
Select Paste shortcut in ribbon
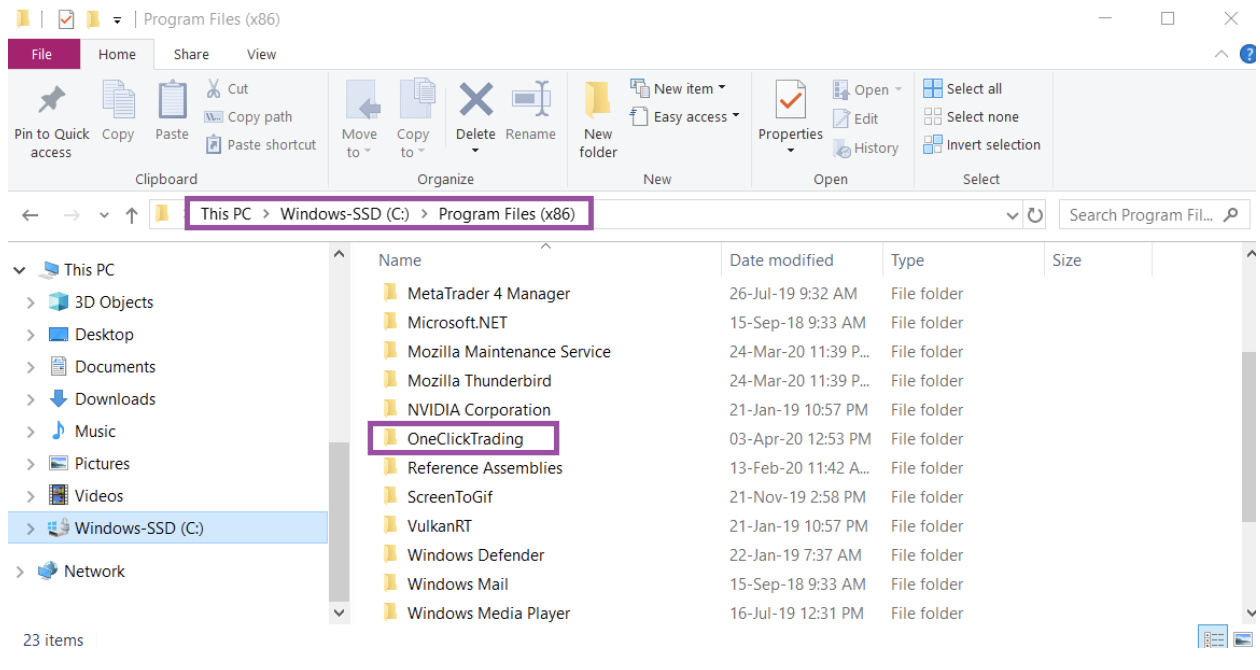tap(260, 144)
